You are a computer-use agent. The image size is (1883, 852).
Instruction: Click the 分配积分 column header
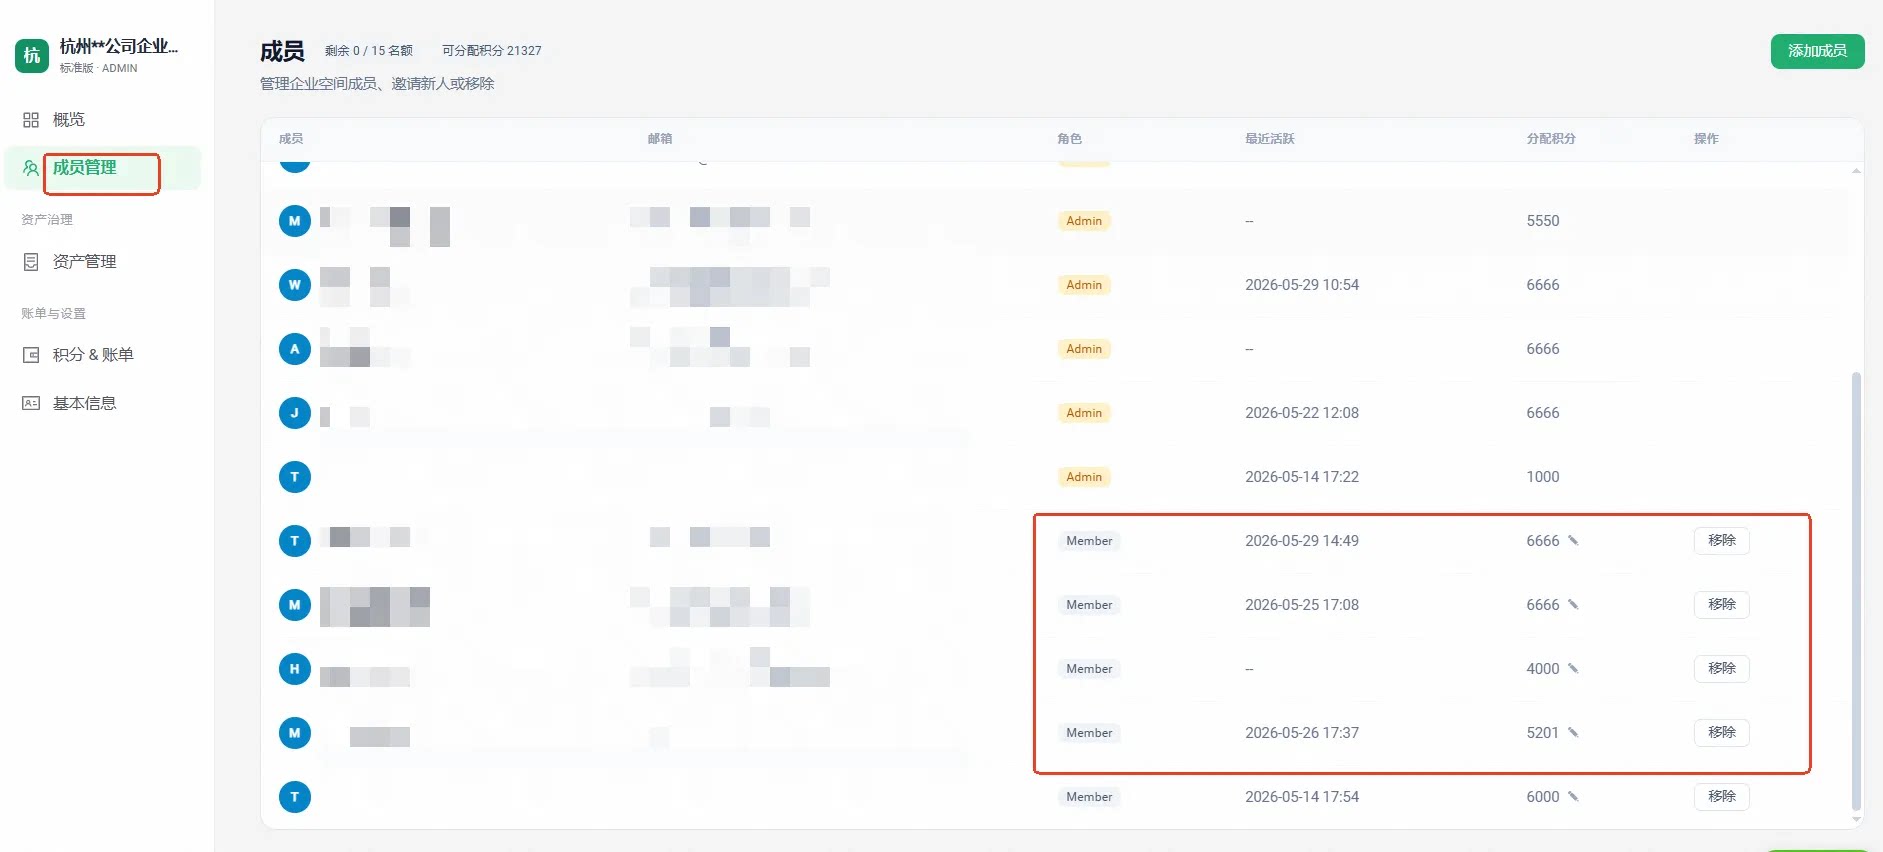click(x=1551, y=139)
